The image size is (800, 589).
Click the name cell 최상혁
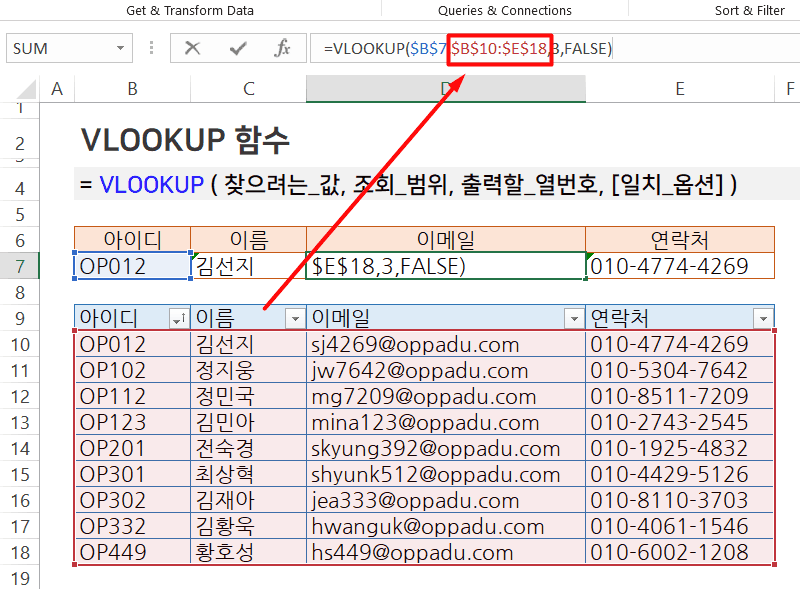(x=248, y=475)
